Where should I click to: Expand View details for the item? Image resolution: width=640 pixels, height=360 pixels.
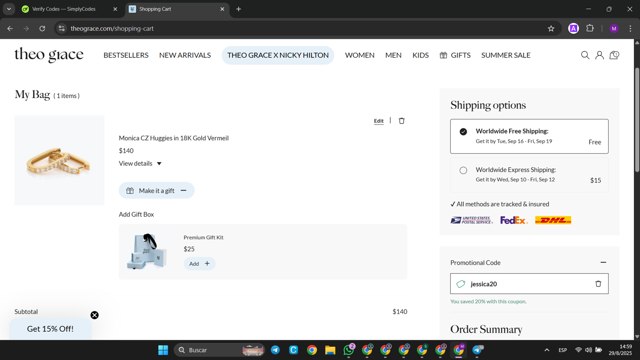(140, 163)
